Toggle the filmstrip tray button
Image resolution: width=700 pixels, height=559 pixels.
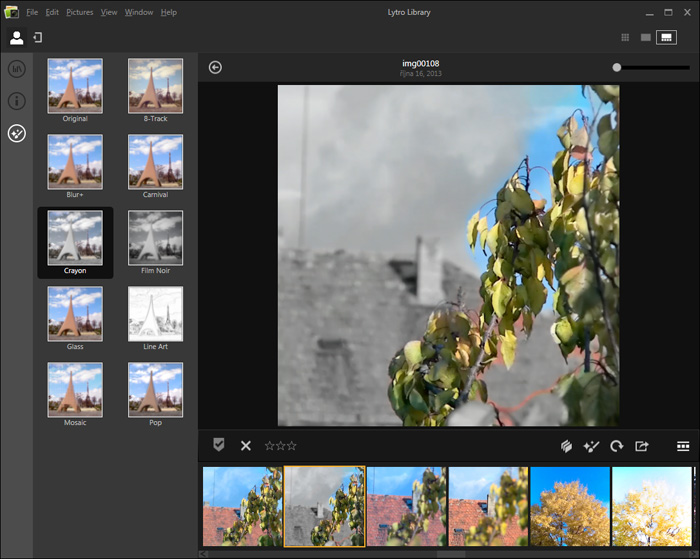683,446
